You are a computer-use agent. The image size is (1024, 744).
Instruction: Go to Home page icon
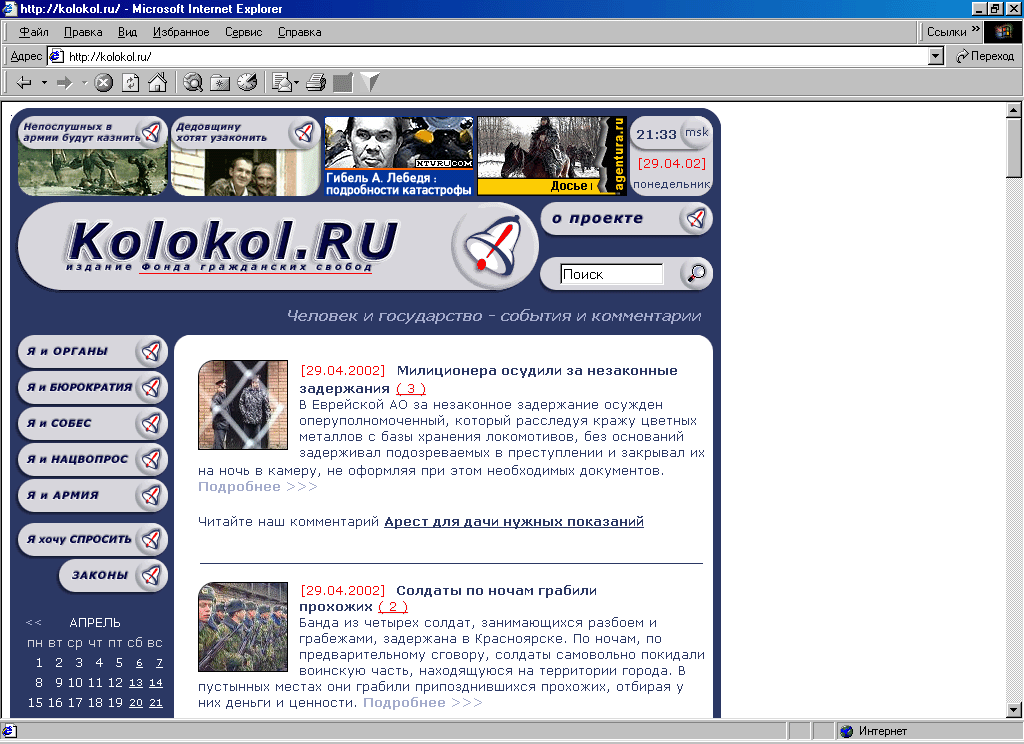point(157,83)
